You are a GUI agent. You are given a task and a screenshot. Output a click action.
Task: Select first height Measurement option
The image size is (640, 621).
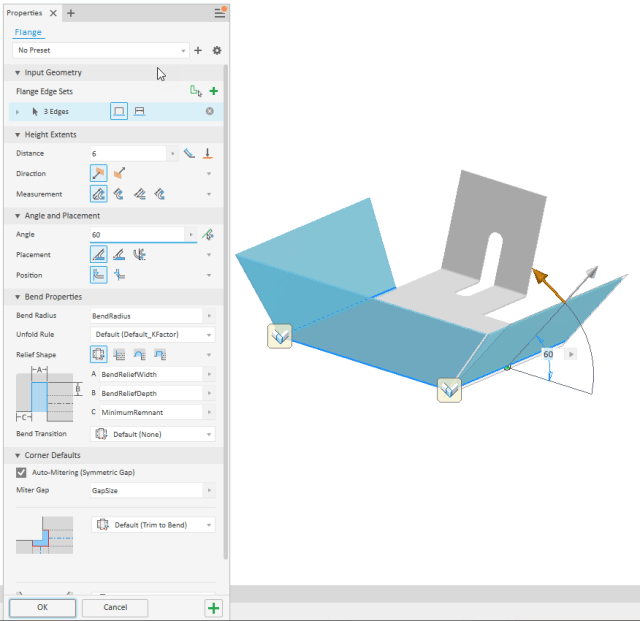(98, 194)
